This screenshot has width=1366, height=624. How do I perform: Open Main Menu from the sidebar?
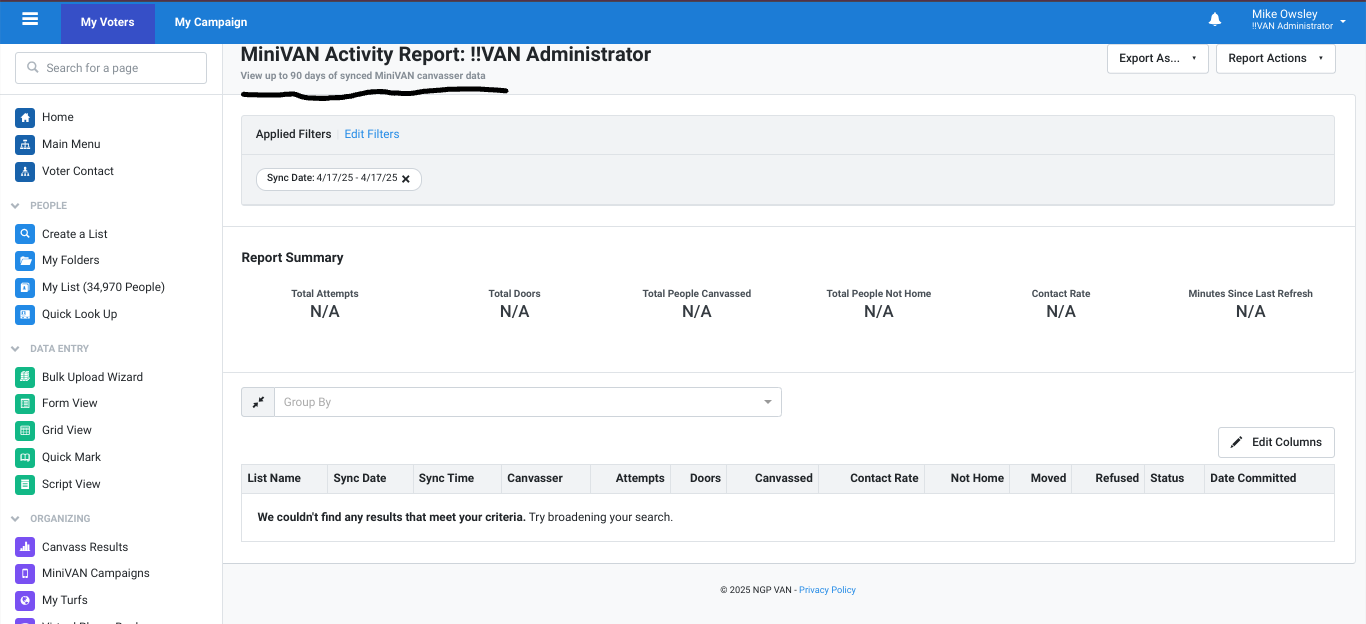pos(71,144)
